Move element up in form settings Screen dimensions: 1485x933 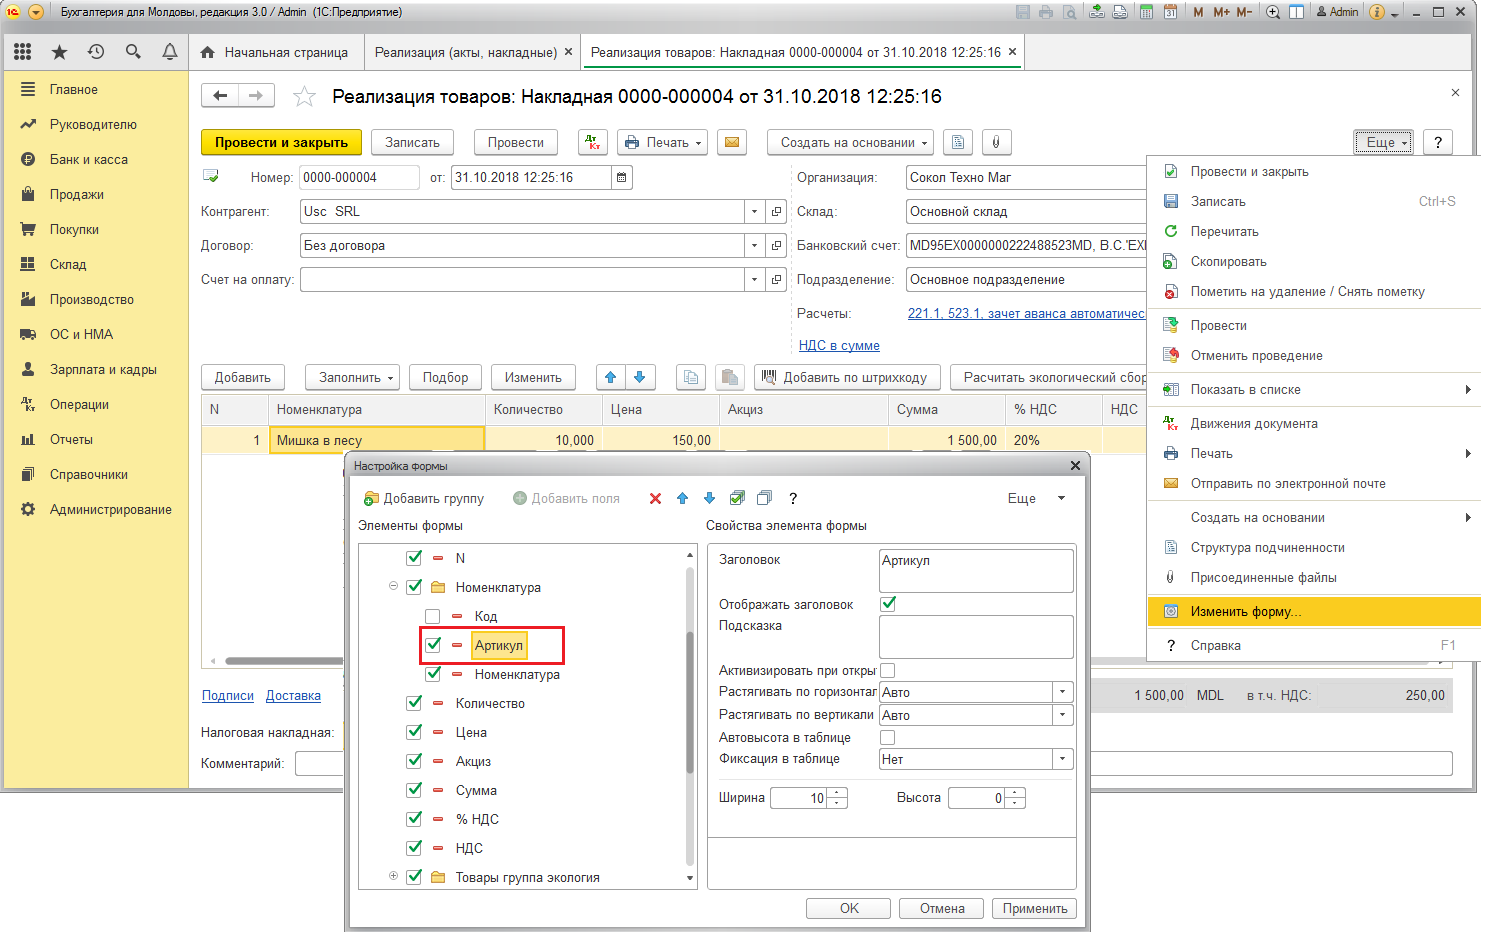683,498
